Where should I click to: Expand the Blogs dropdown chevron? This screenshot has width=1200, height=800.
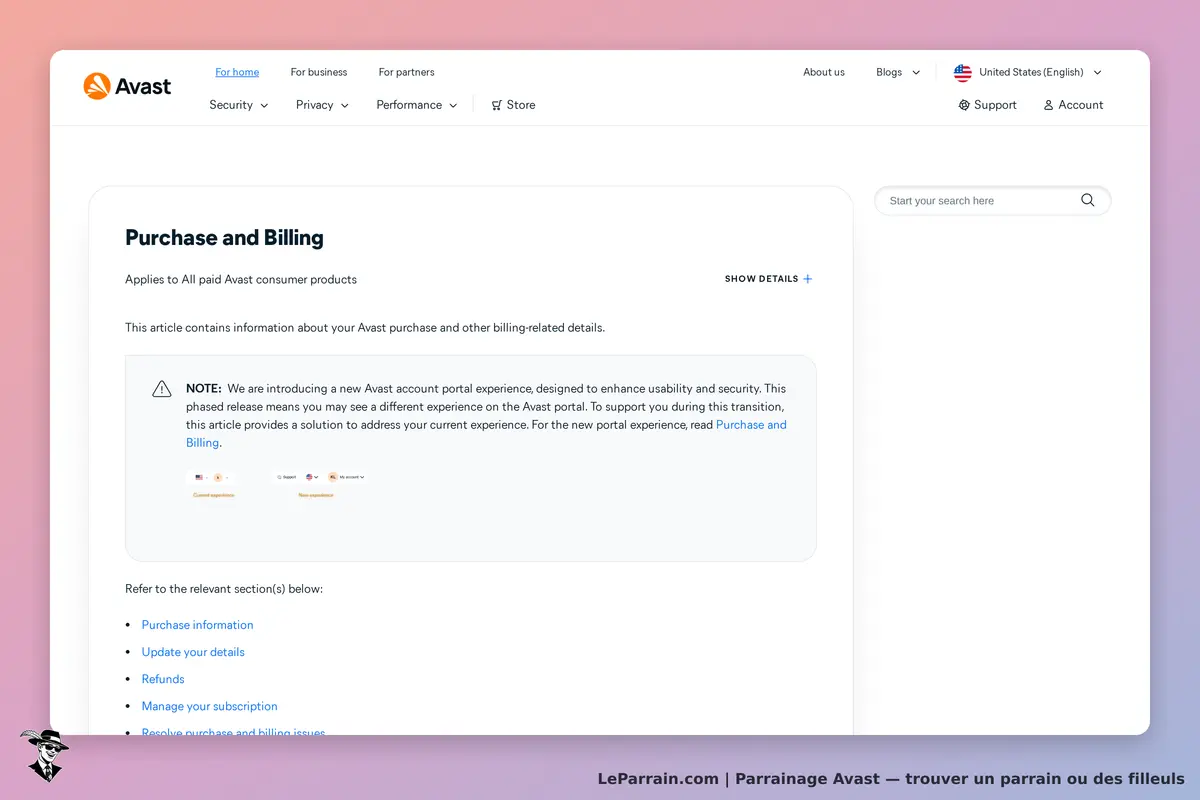916,72
